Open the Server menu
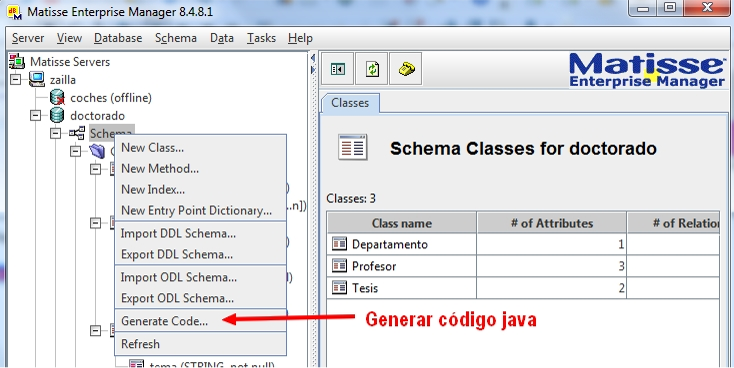 28,38
